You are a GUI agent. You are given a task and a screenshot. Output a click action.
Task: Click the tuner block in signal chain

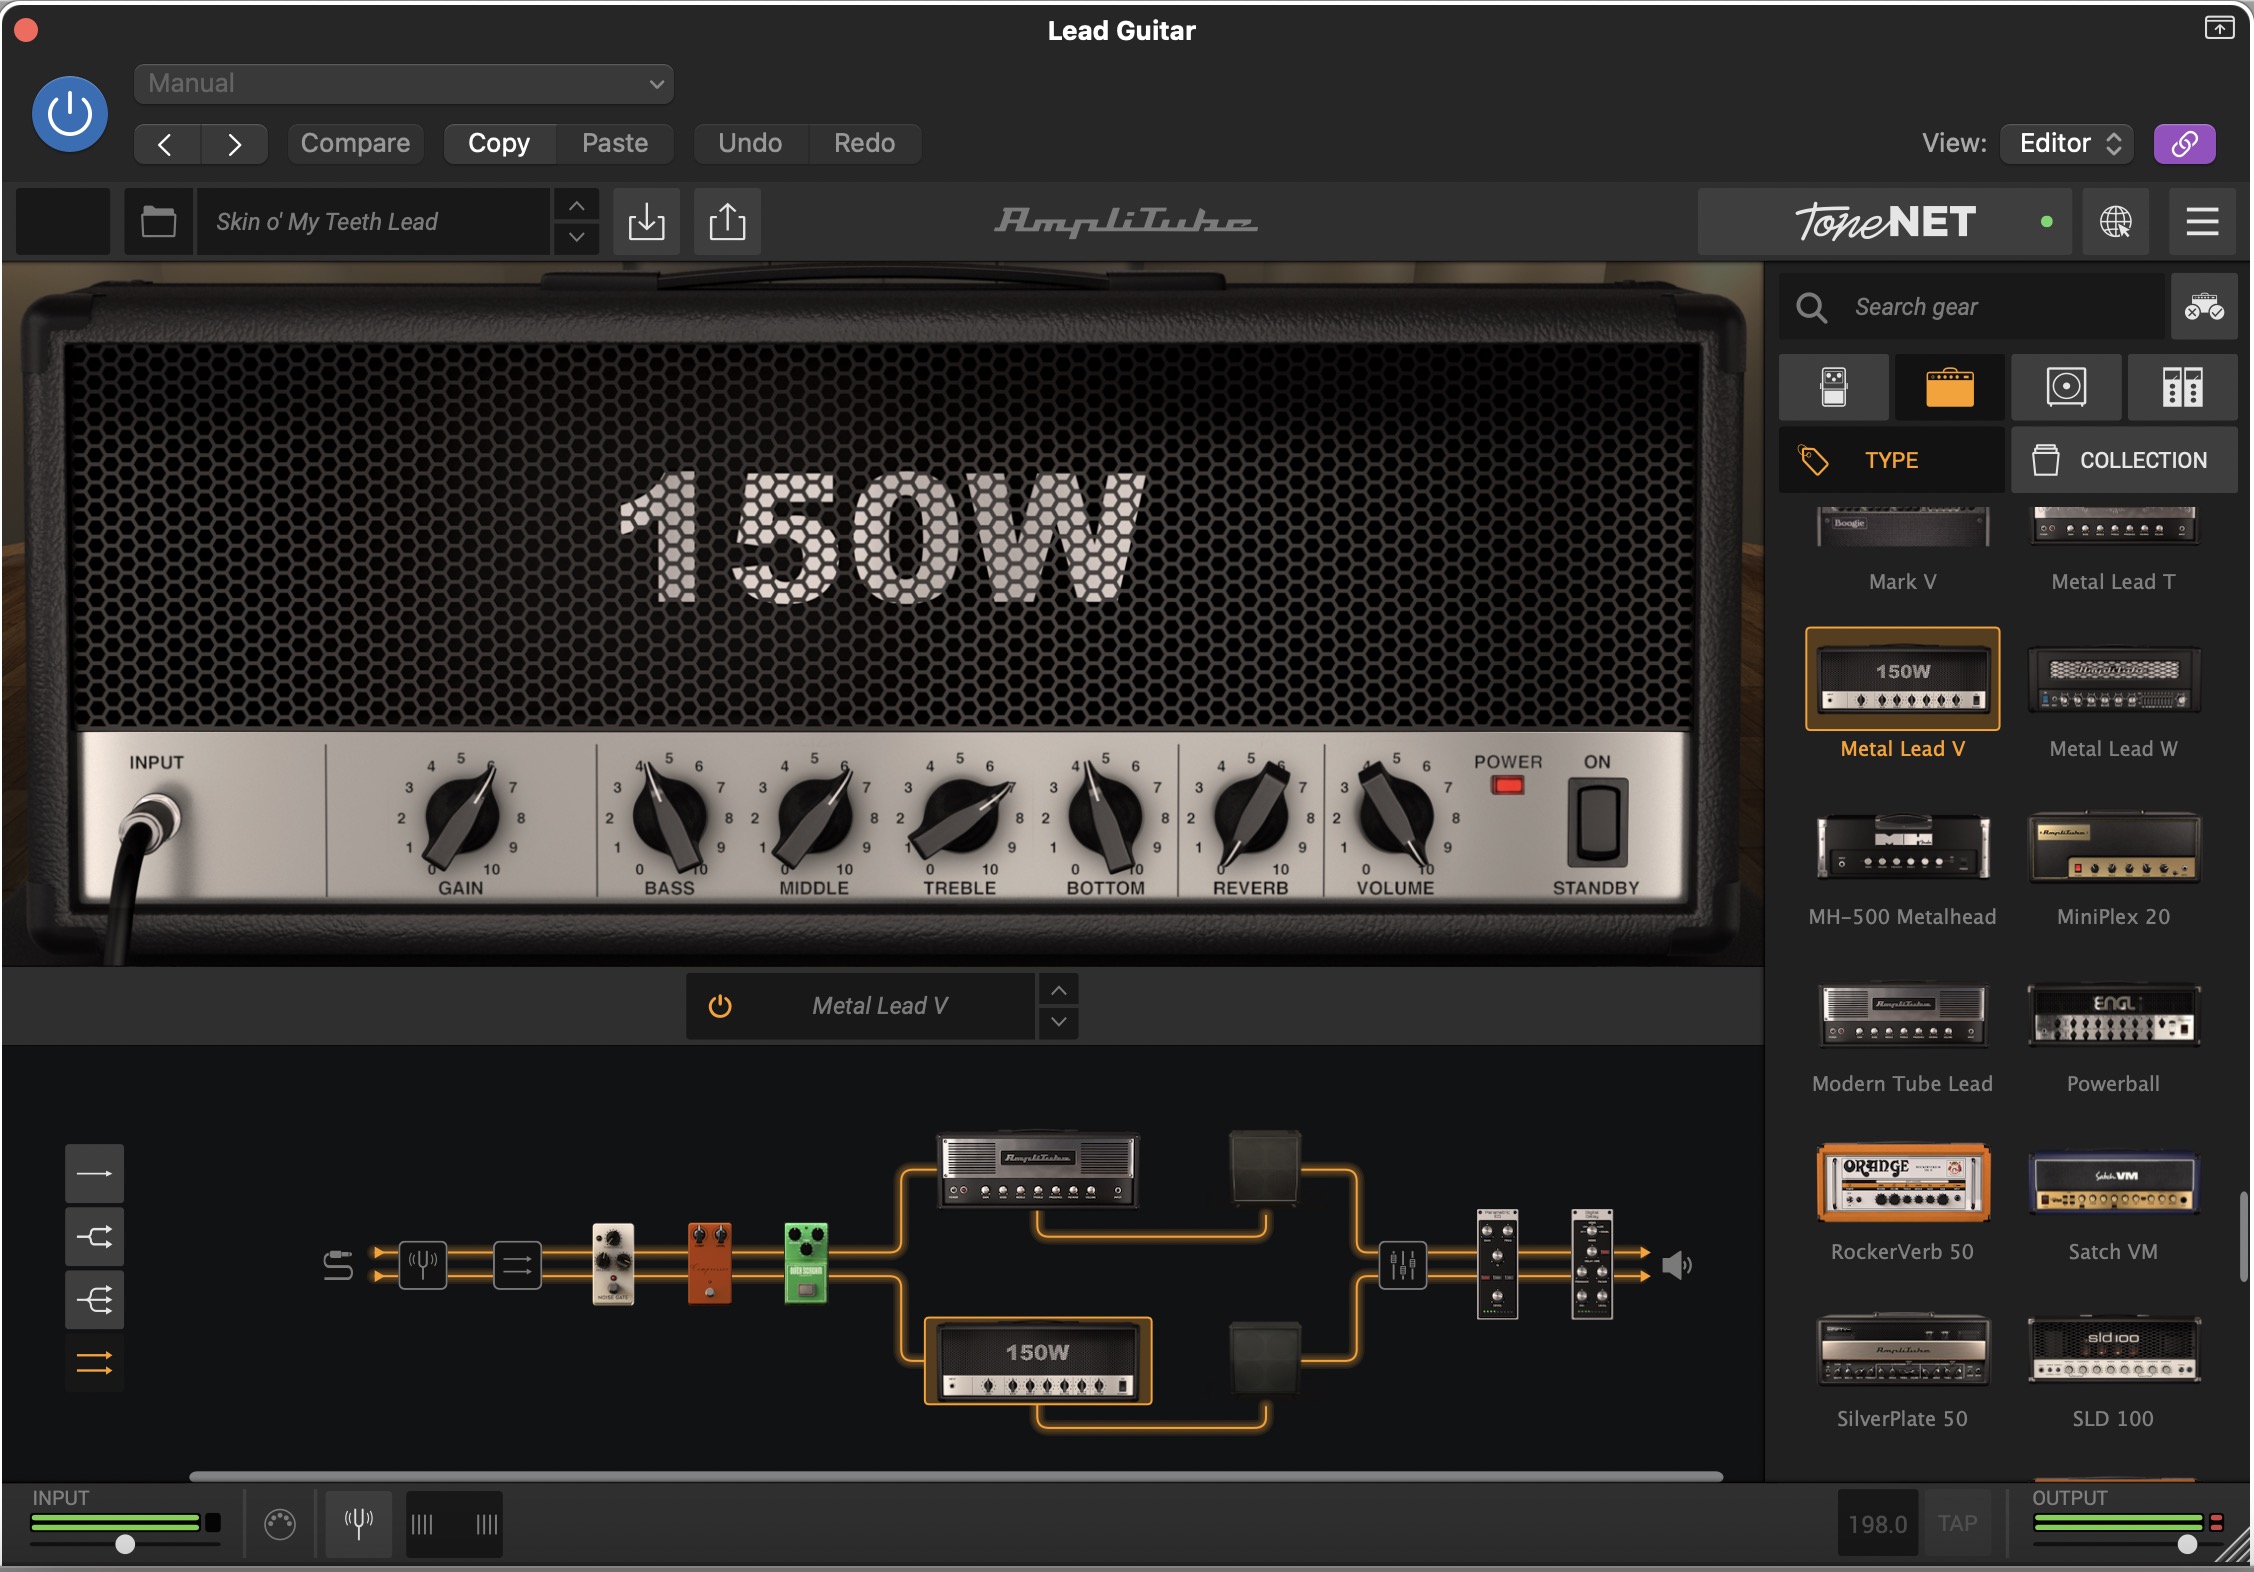(x=423, y=1265)
